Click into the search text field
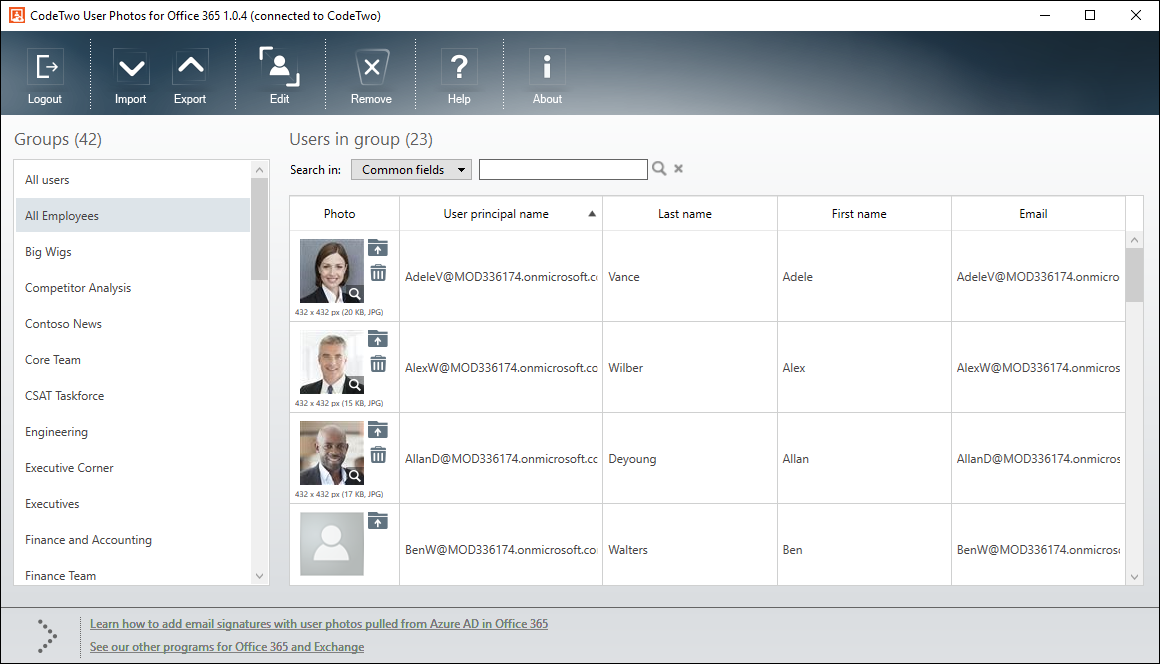 click(x=563, y=169)
